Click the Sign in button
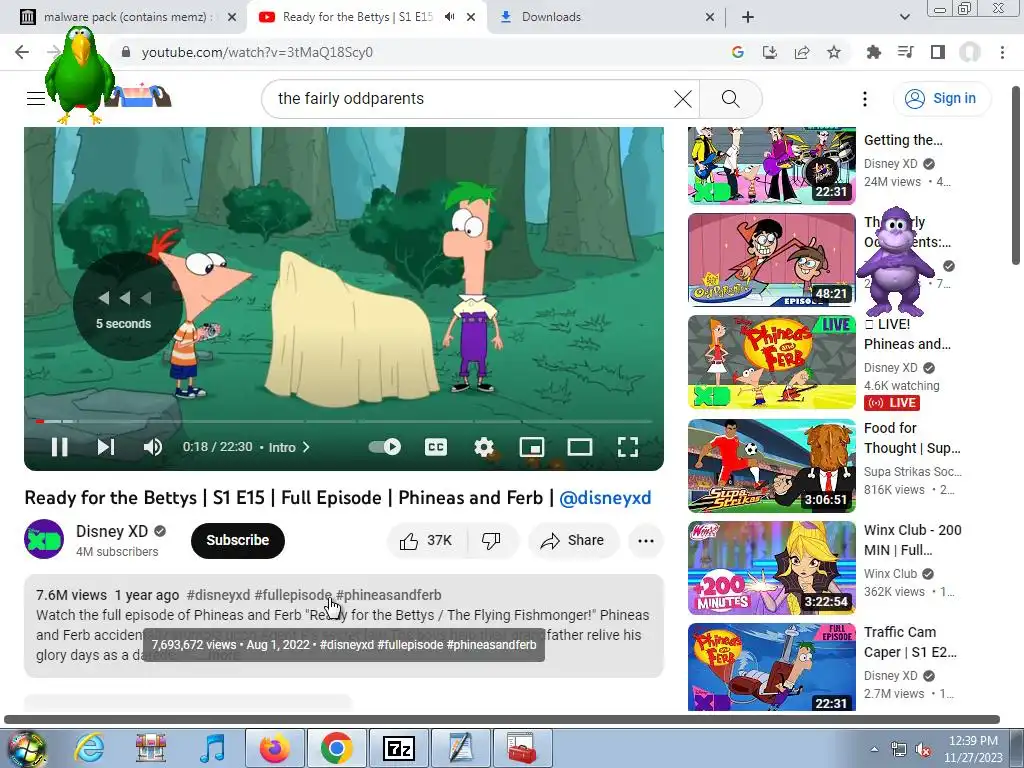 tap(941, 99)
